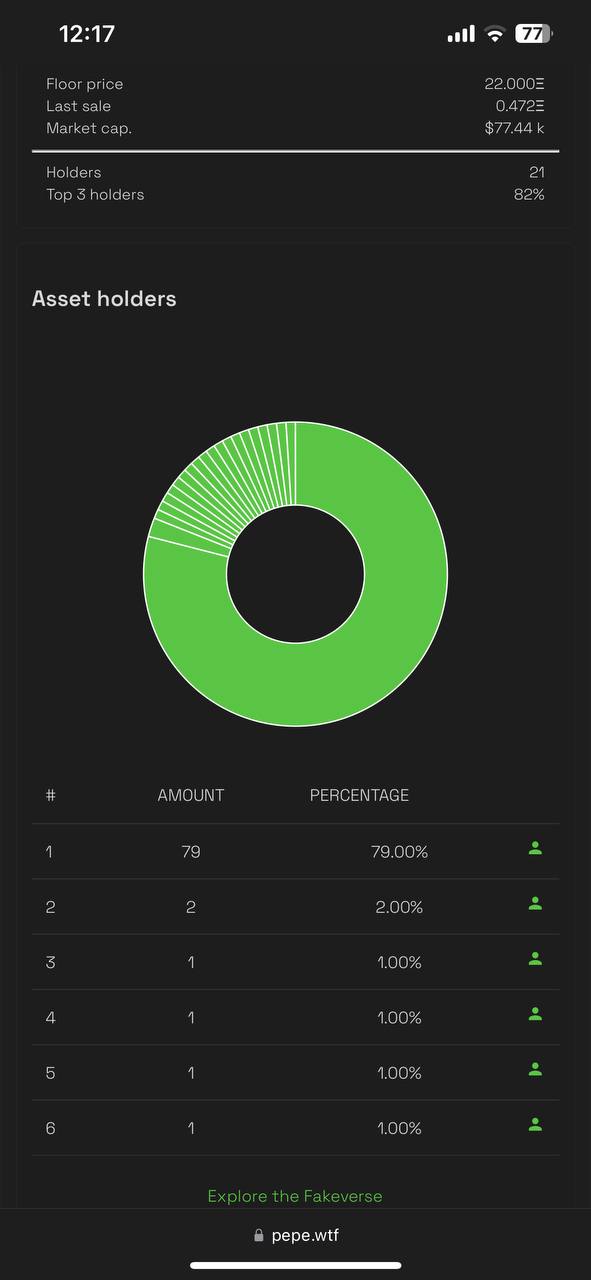Tap the cellular signal bars icon

pyautogui.click(x=461, y=35)
